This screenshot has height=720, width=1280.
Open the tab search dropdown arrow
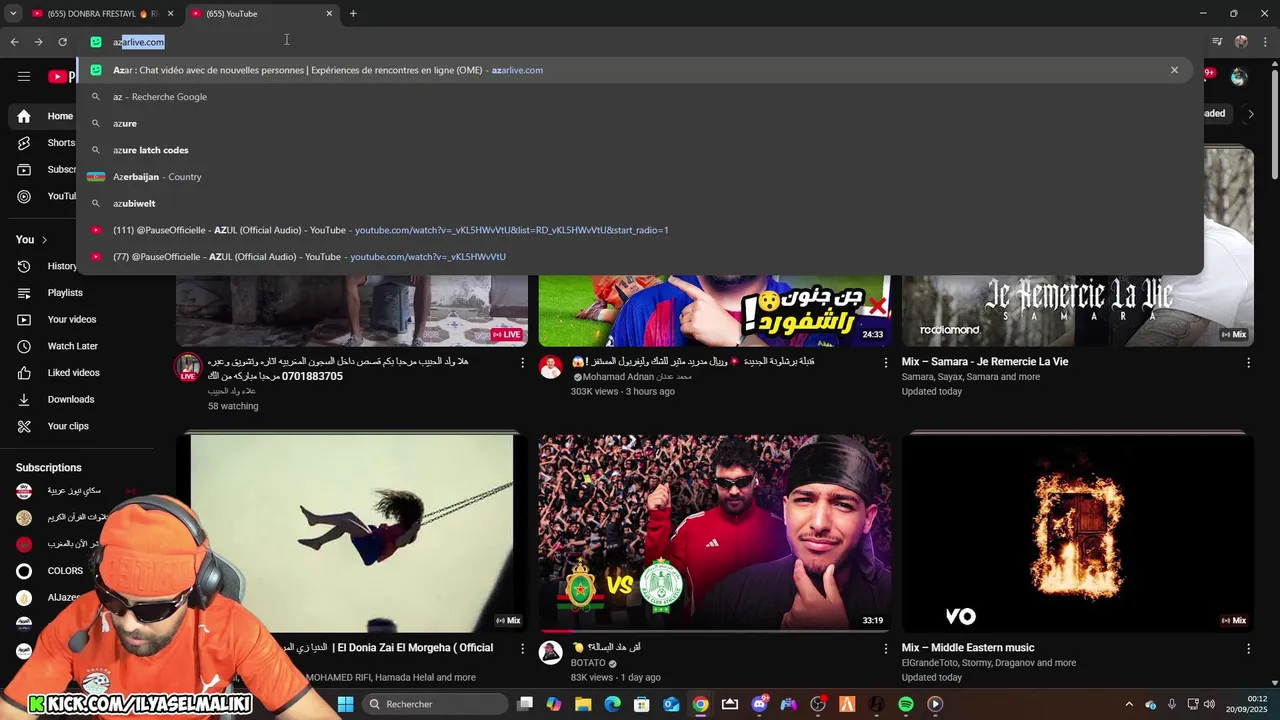(13, 13)
